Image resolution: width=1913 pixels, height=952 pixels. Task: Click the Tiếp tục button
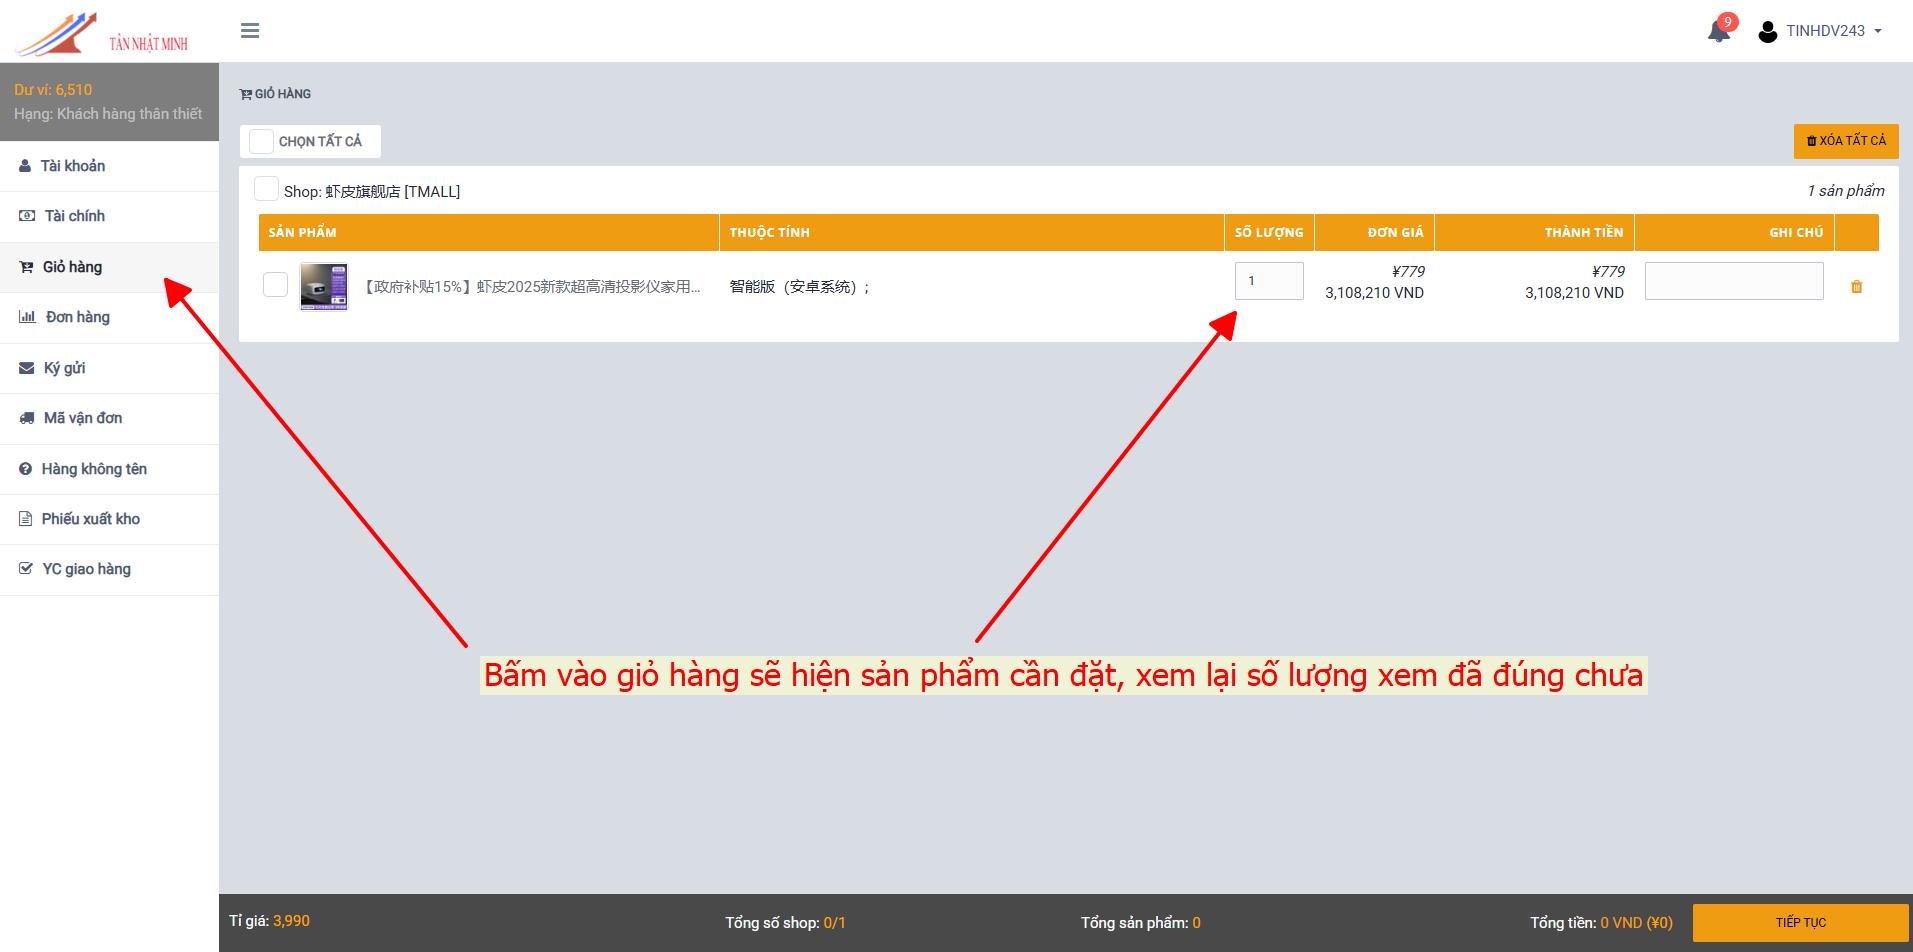pos(1799,922)
